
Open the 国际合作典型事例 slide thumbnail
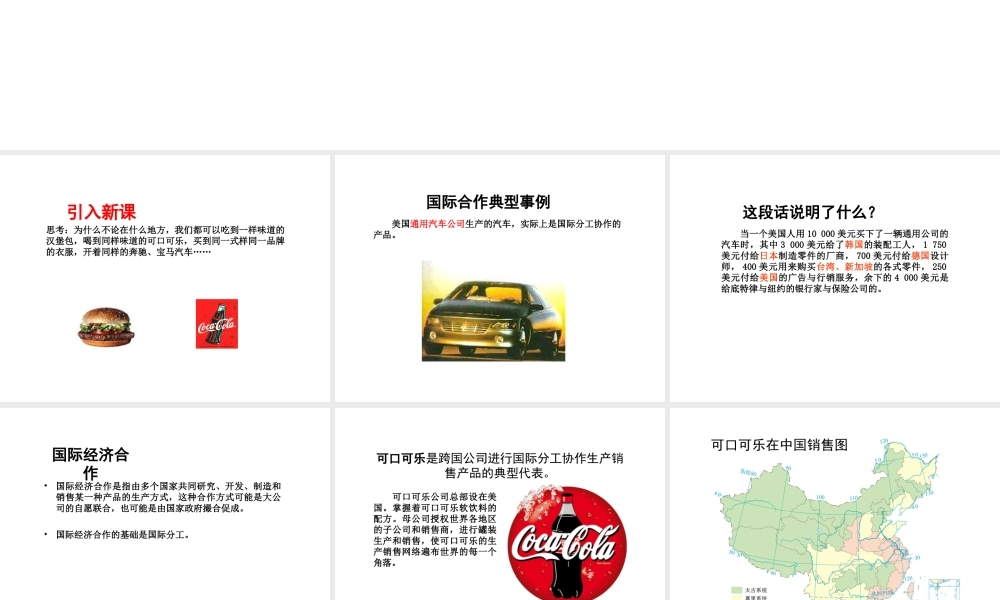point(499,278)
